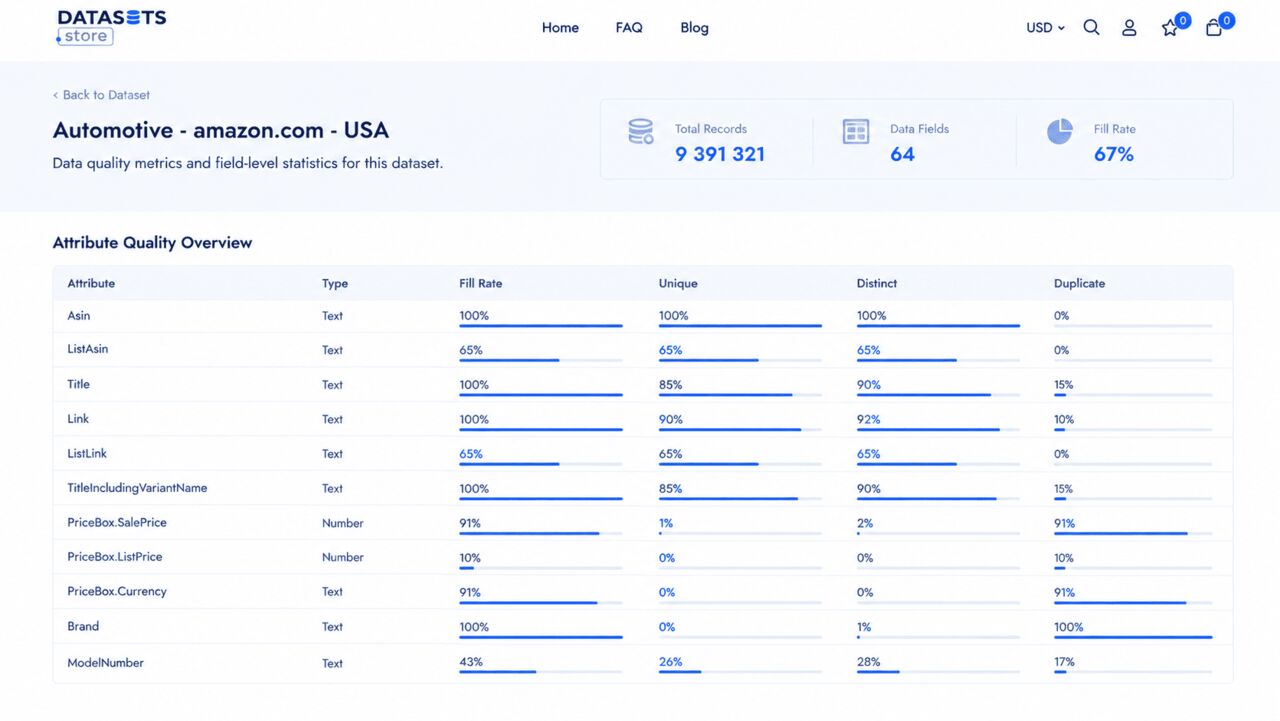1280x721 pixels.
Task: Open the shopping bag cart icon
Action: pyautogui.click(x=1214, y=28)
